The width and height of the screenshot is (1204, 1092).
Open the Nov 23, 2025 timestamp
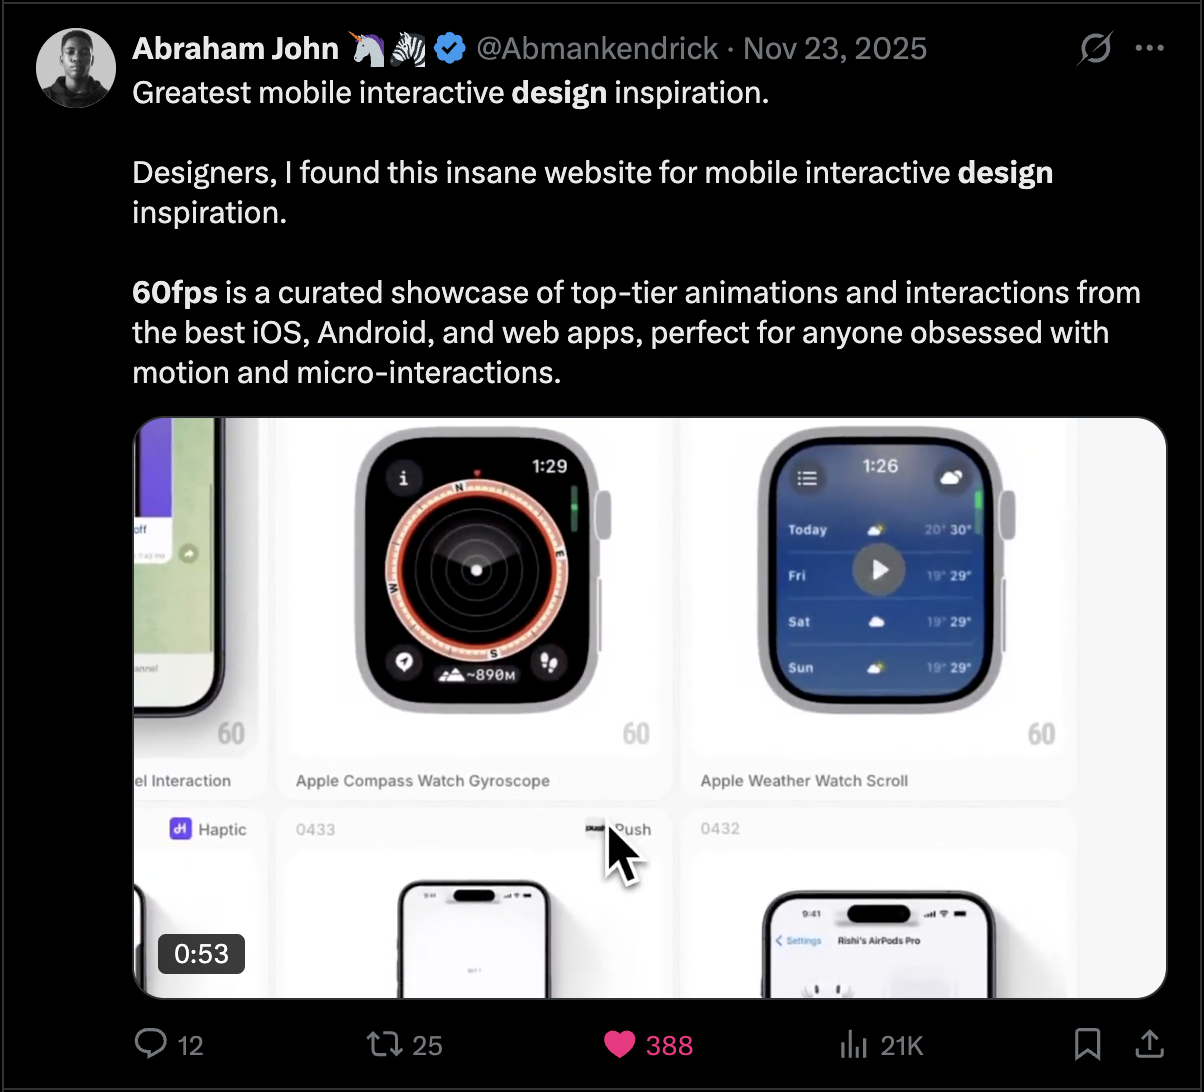836,48
